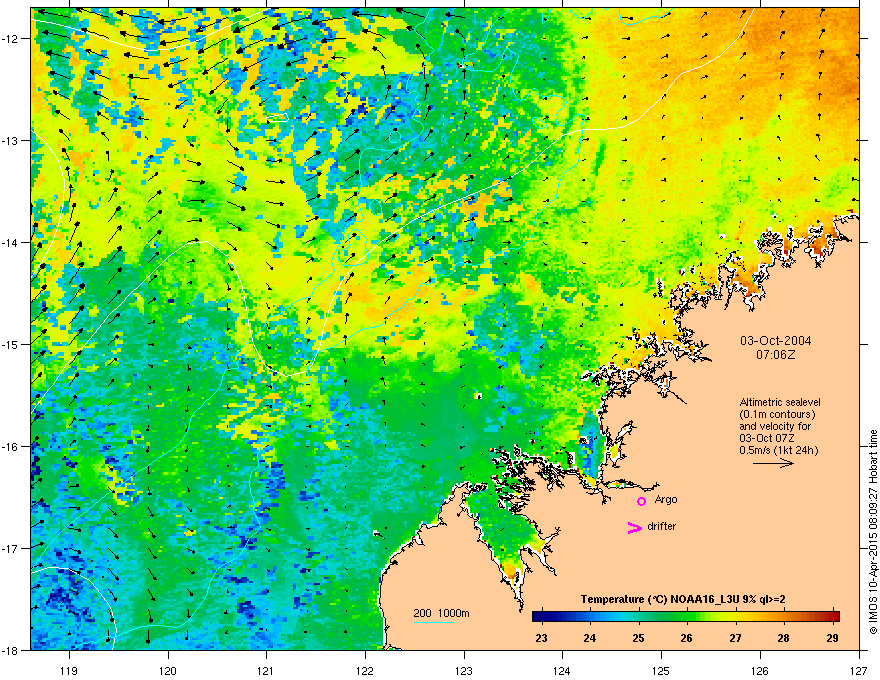Screen dimensions: 880x680
Task: Click the -17 latitude axis label
Action: click(x=11, y=549)
